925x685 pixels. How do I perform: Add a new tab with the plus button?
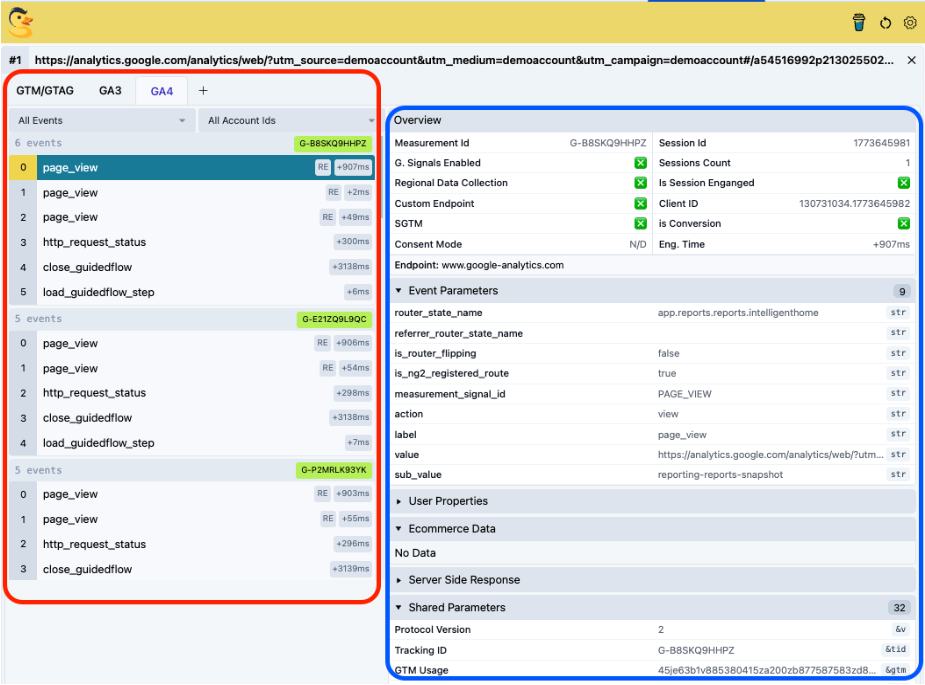pos(203,90)
